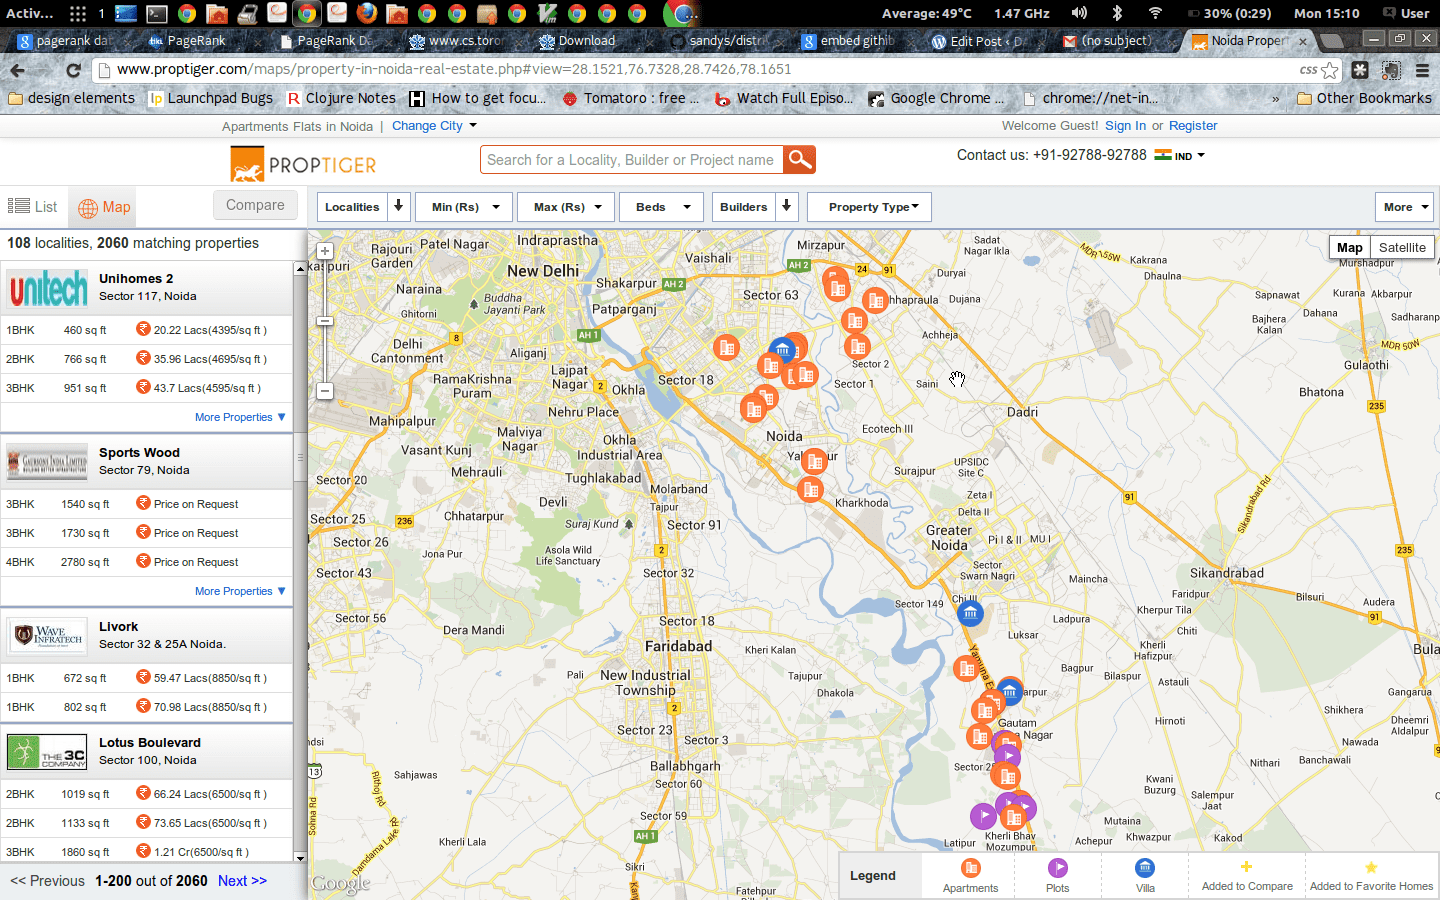This screenshot has height=900, width=1440.
Task: Click the Register link
Action: point(1193,126)
